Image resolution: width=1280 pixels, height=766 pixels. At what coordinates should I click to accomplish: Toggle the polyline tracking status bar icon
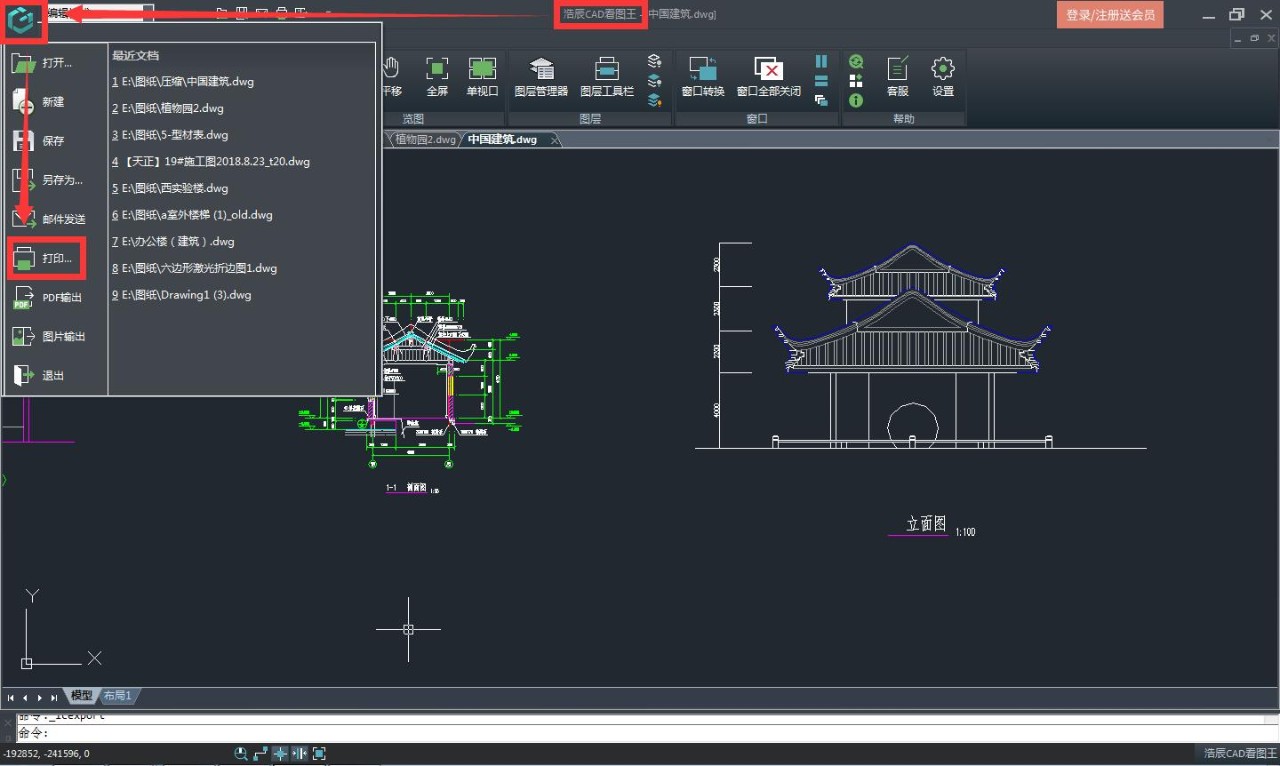pyautogui.click(x=261, y=754)
